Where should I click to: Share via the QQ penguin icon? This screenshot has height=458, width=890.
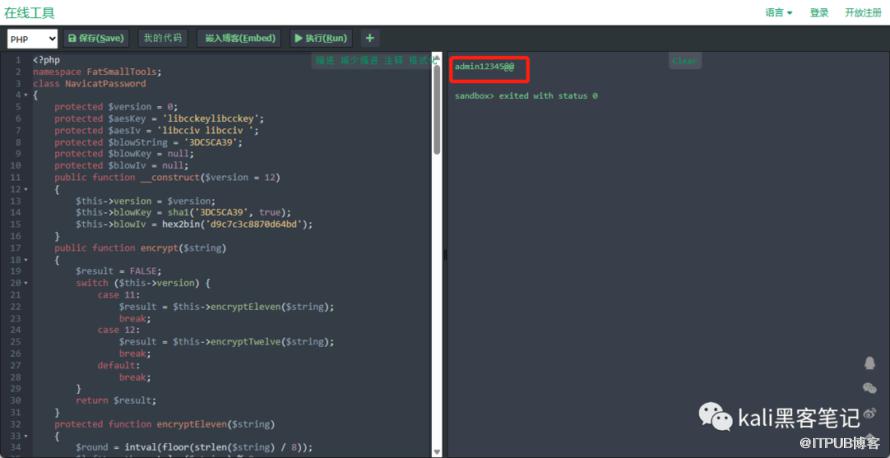869,363
